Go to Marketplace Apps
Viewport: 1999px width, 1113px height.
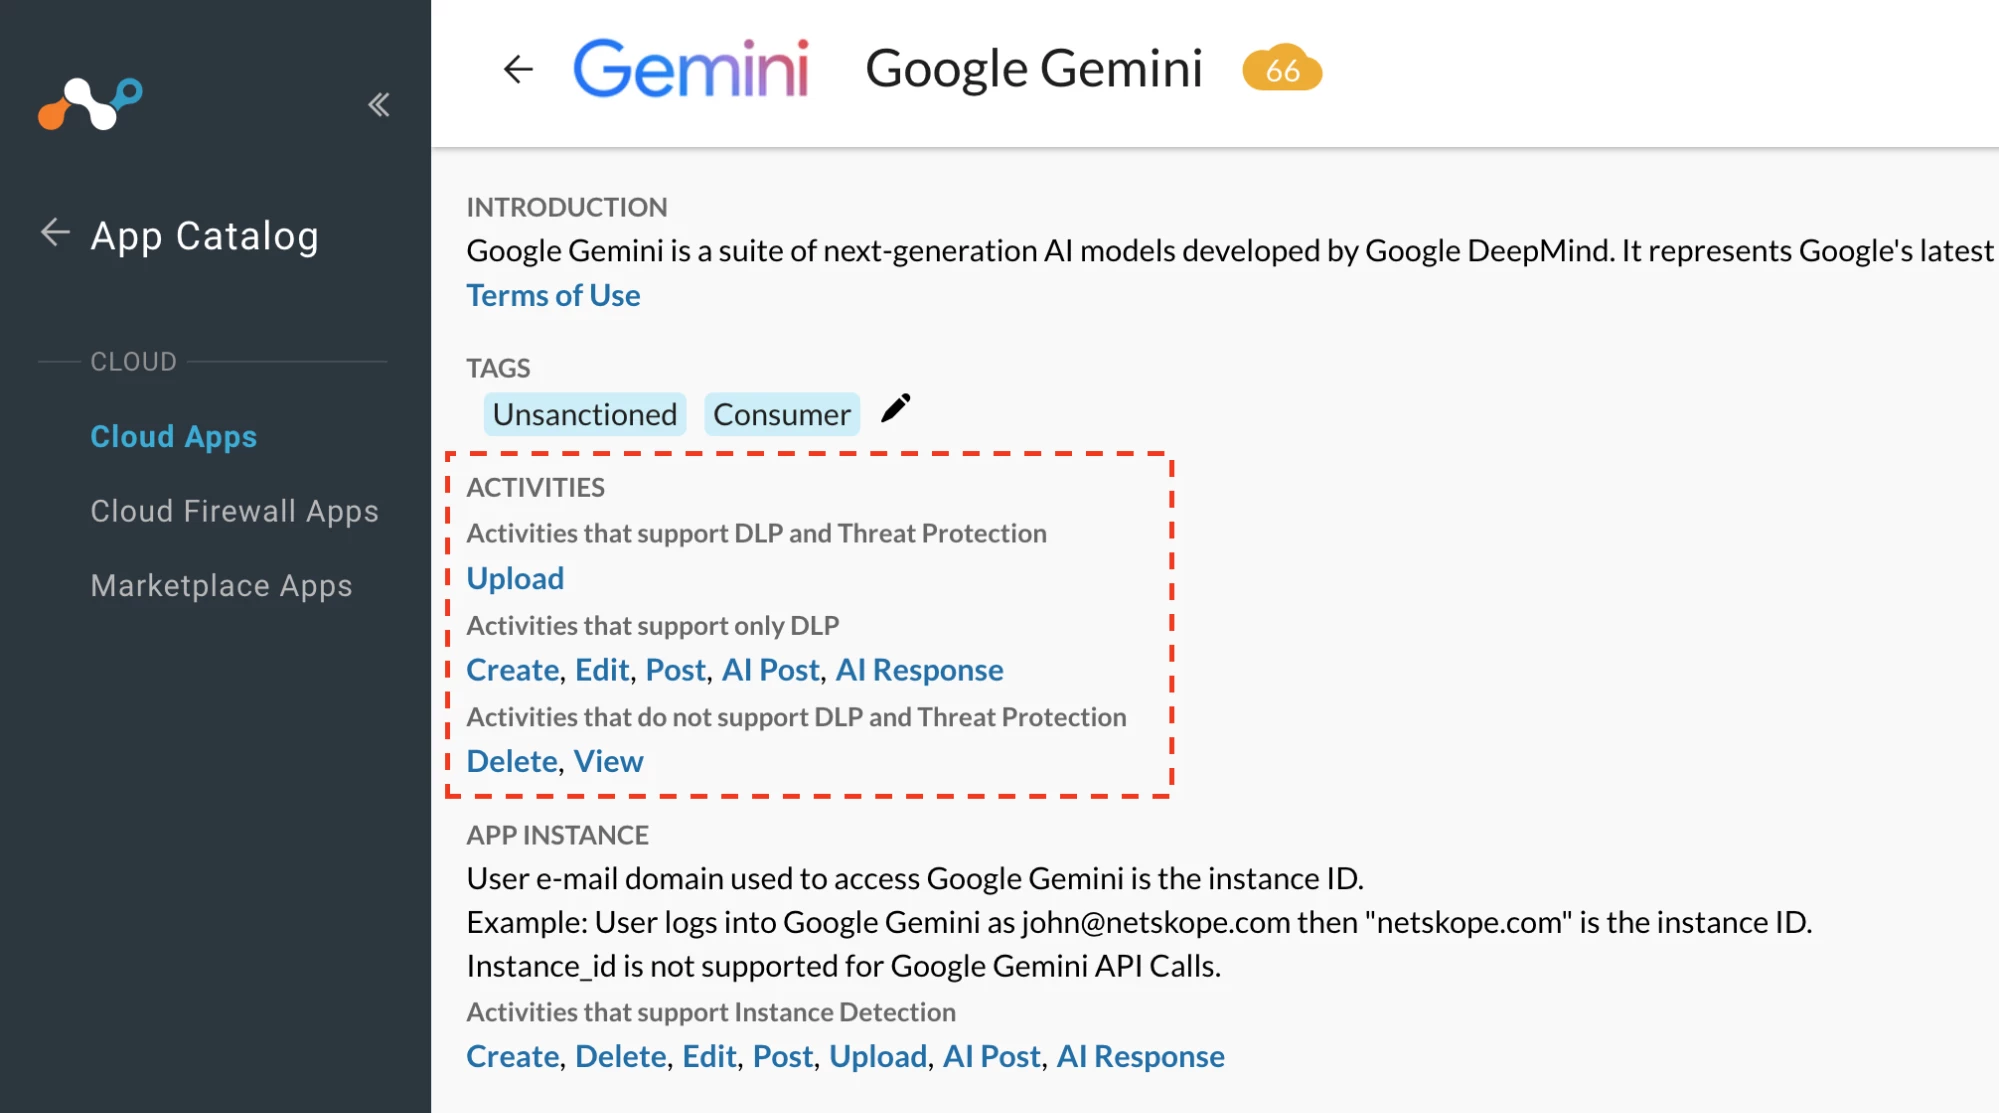tap(221, 585)
